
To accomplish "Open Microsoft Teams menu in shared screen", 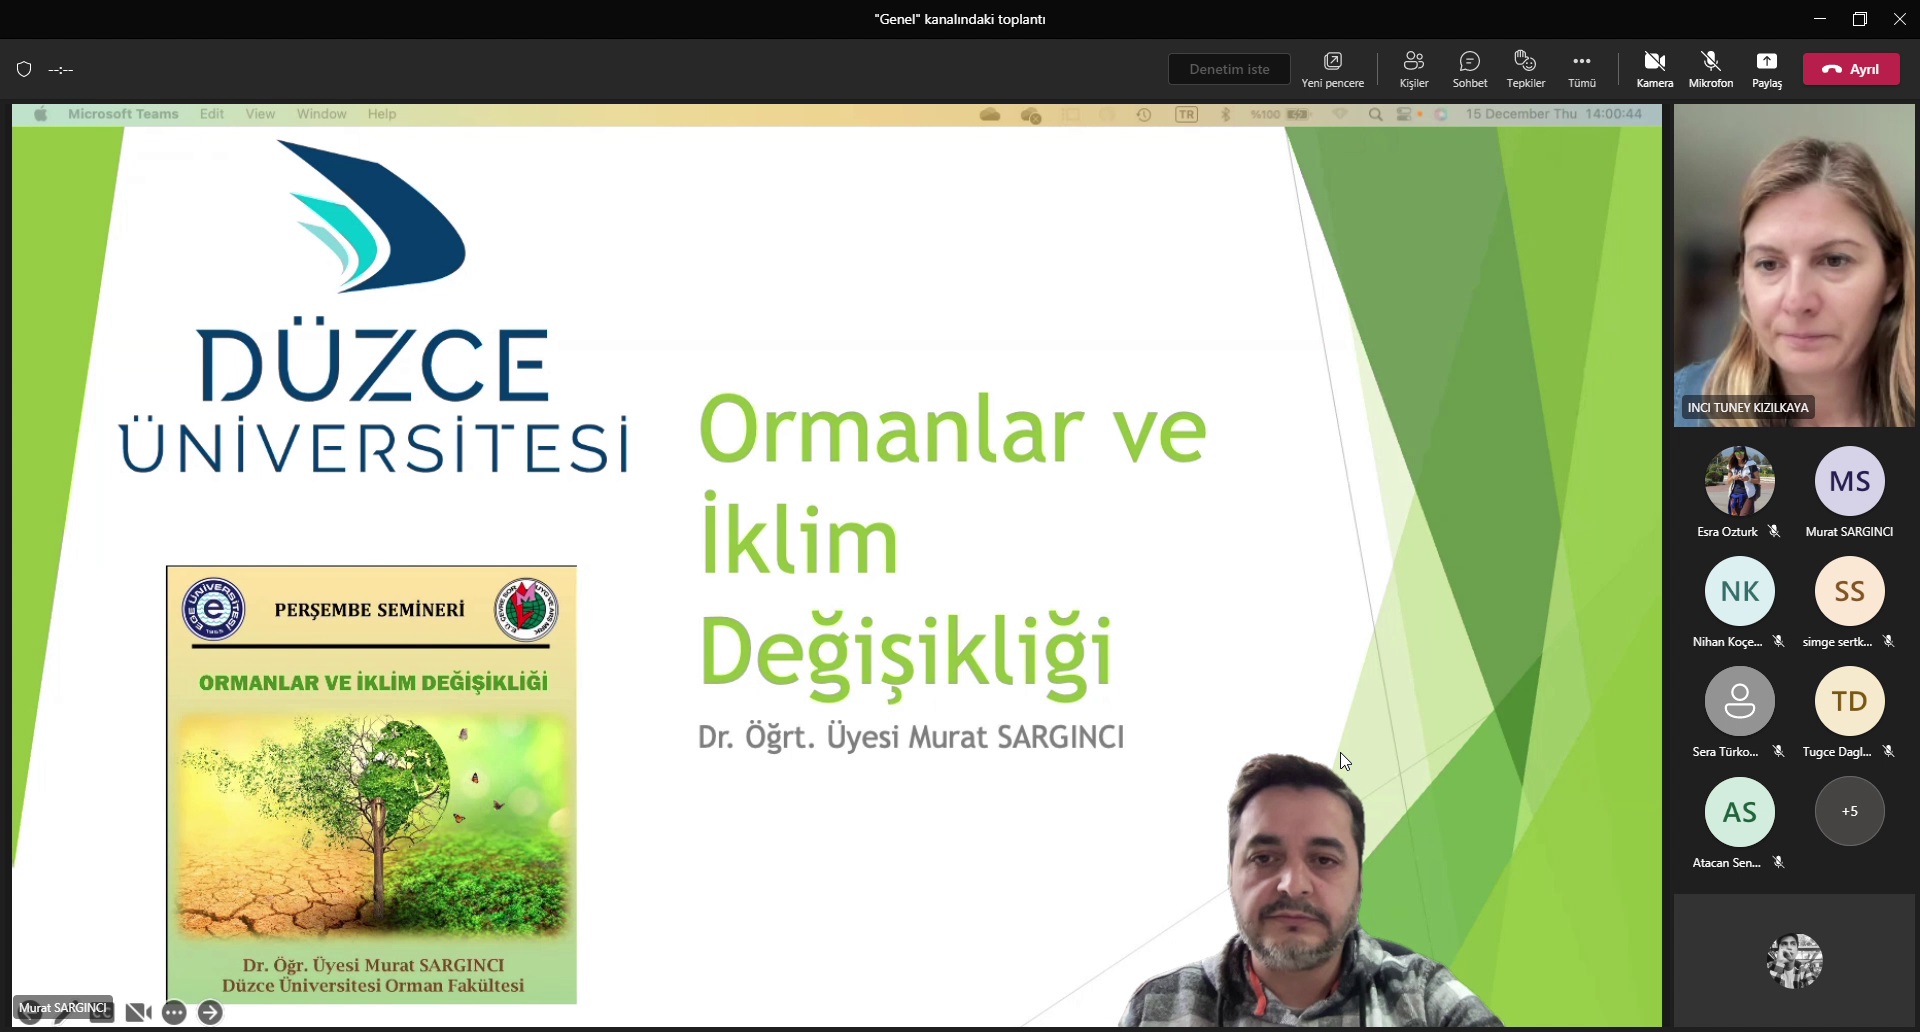I will click(123, 114).
